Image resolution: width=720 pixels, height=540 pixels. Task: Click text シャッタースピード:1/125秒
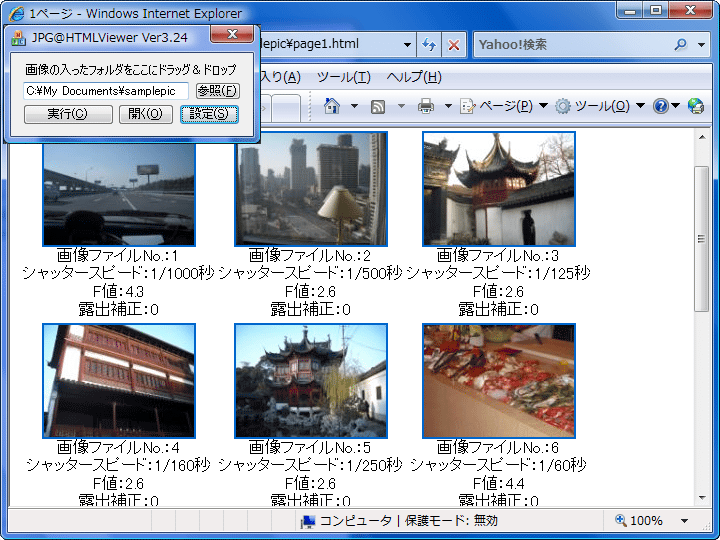point(498,273)
